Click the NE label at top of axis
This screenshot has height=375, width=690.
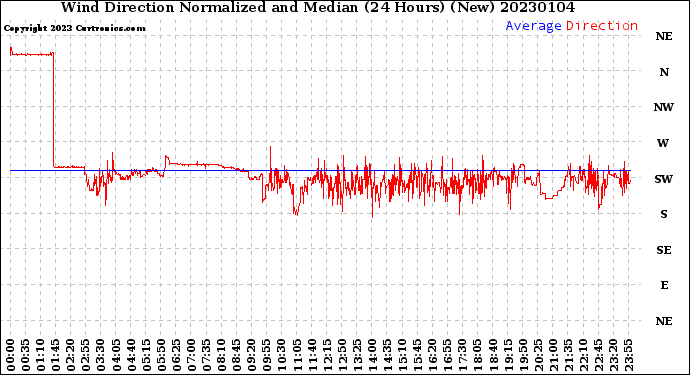coord(664,37)
